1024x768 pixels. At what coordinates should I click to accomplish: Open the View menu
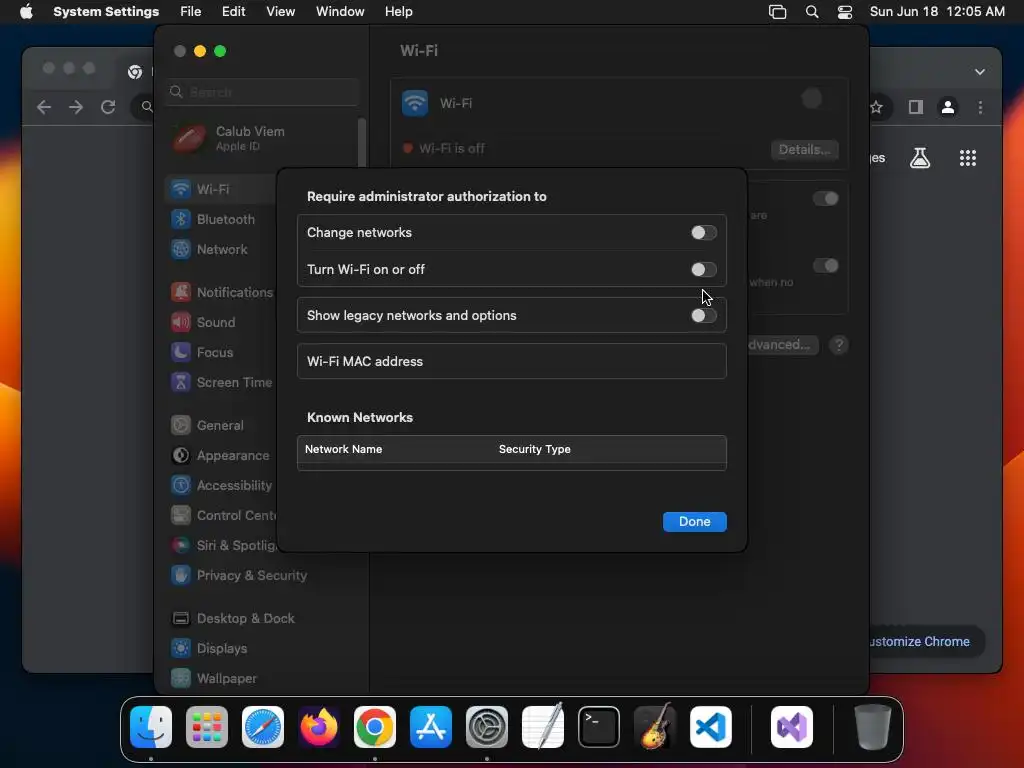[281, 12]
